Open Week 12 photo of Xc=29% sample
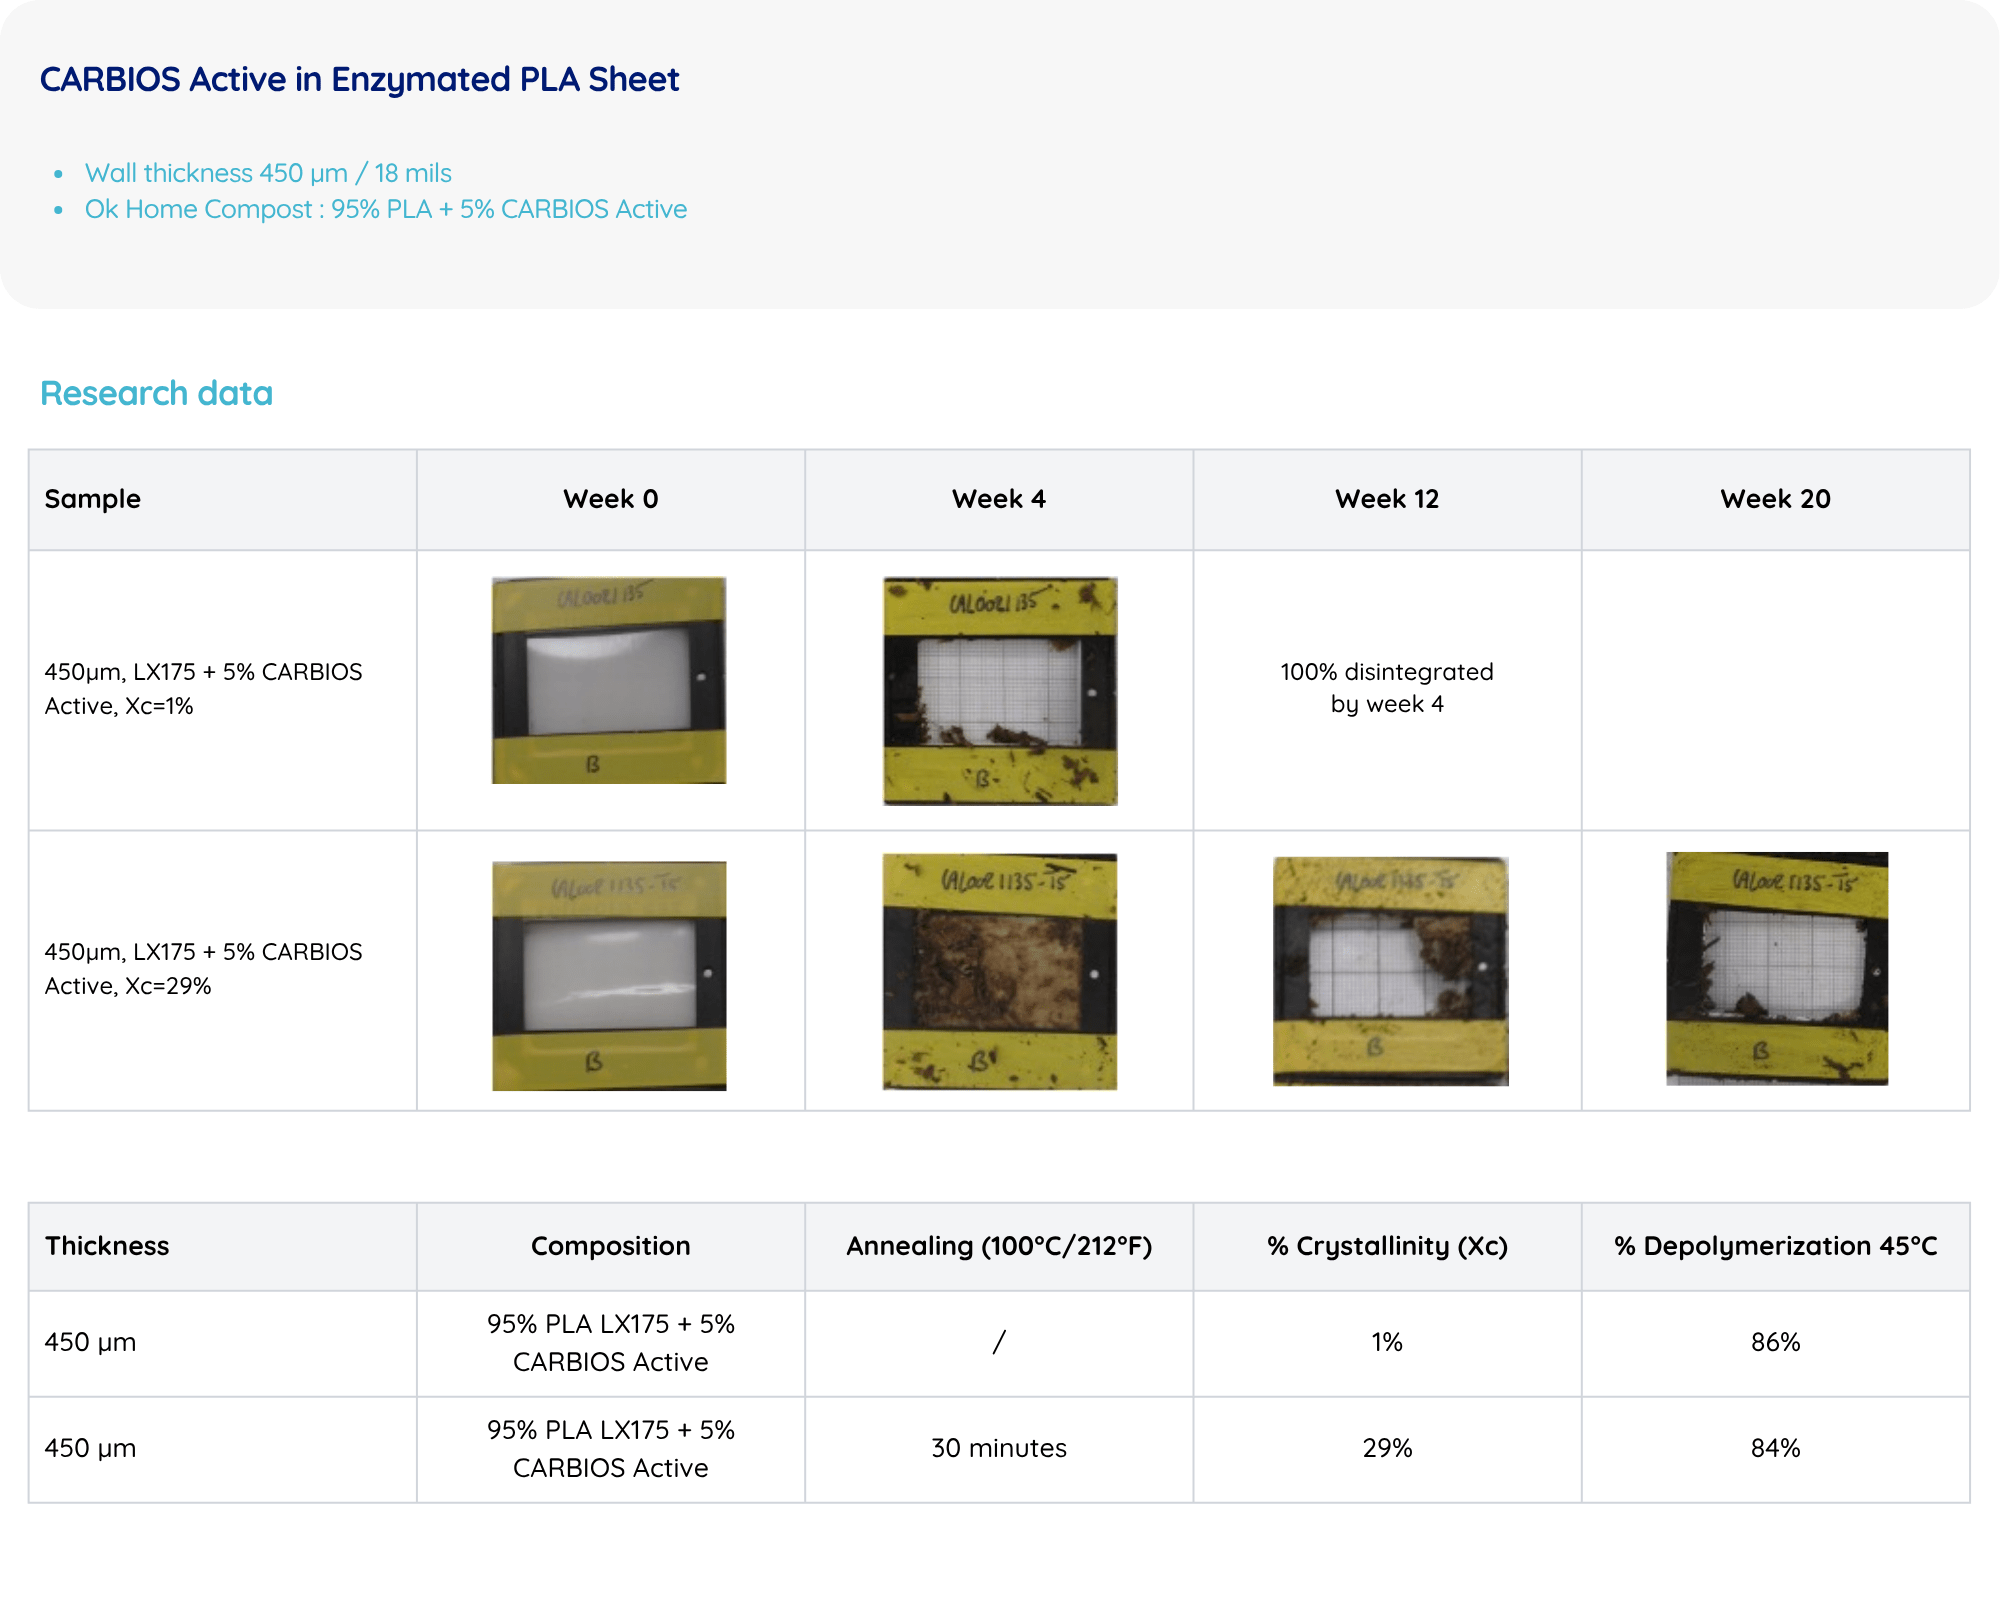The width and height of the screenshot is (2000, 1600). click(1390, 972)
